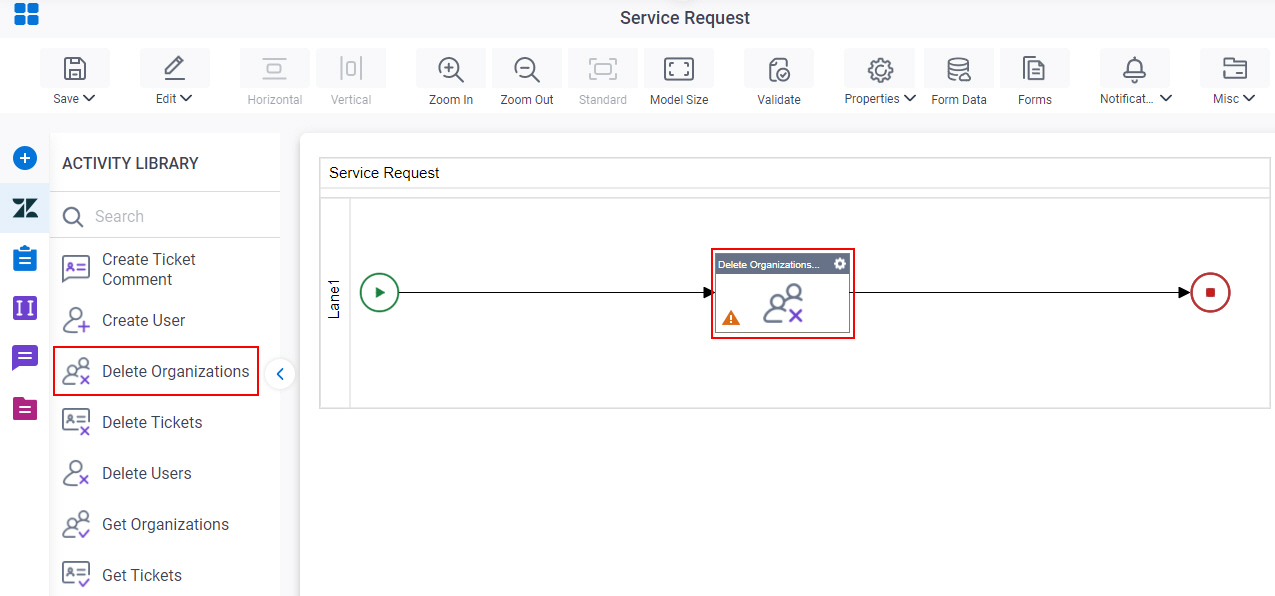
Task: Click the Misc folder icon
Action: click(x=1235, y=68)
